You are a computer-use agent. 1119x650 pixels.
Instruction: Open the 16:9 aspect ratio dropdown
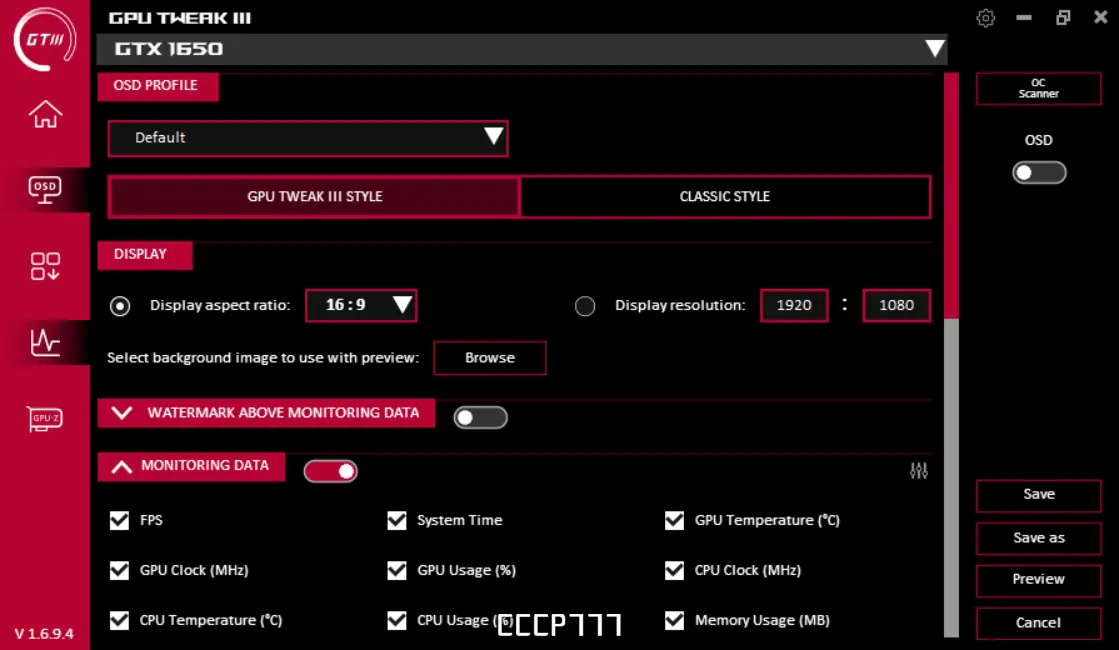[361, 305]
